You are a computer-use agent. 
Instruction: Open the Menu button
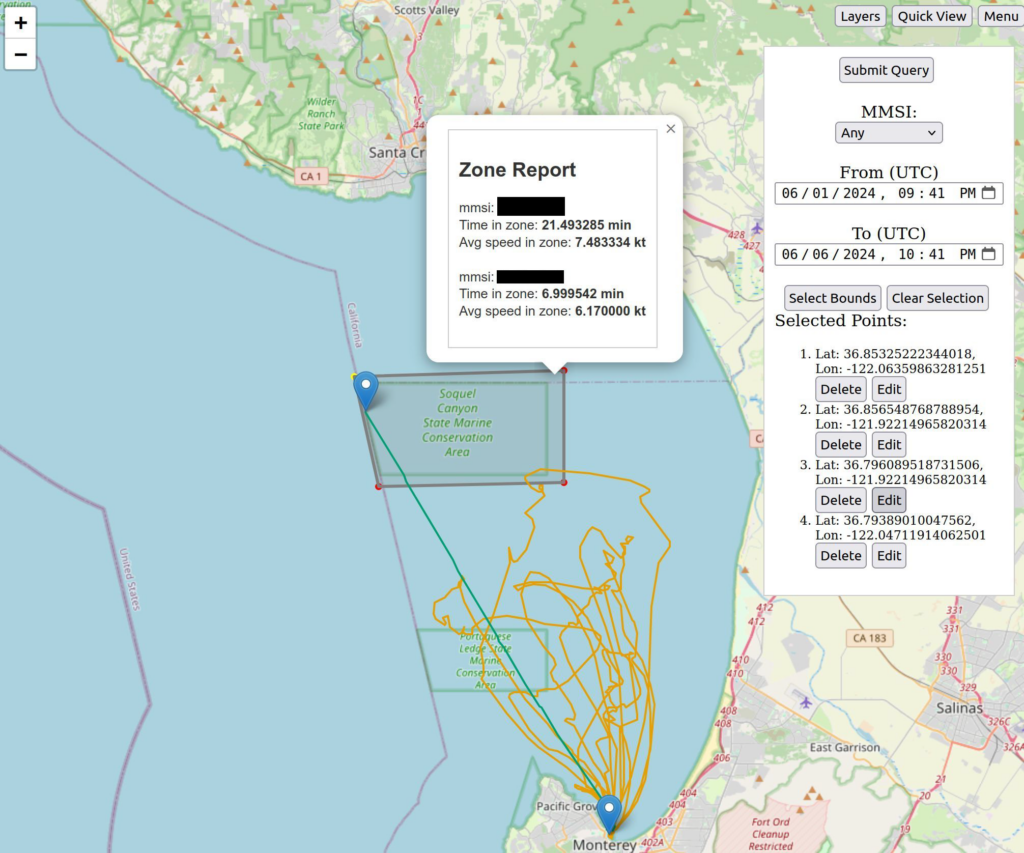pos(1000,16)
